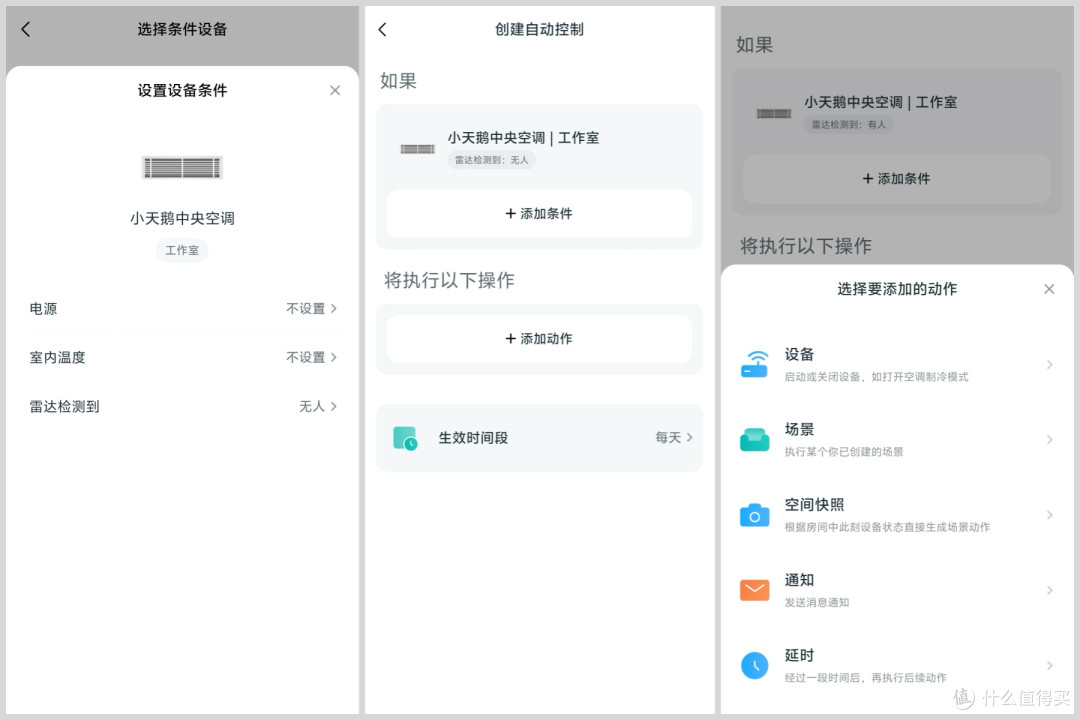This screenshot has height=720, width=1080.
Task: Expand 设备 action with its chevron
Action: click(x=1050, y=364)
